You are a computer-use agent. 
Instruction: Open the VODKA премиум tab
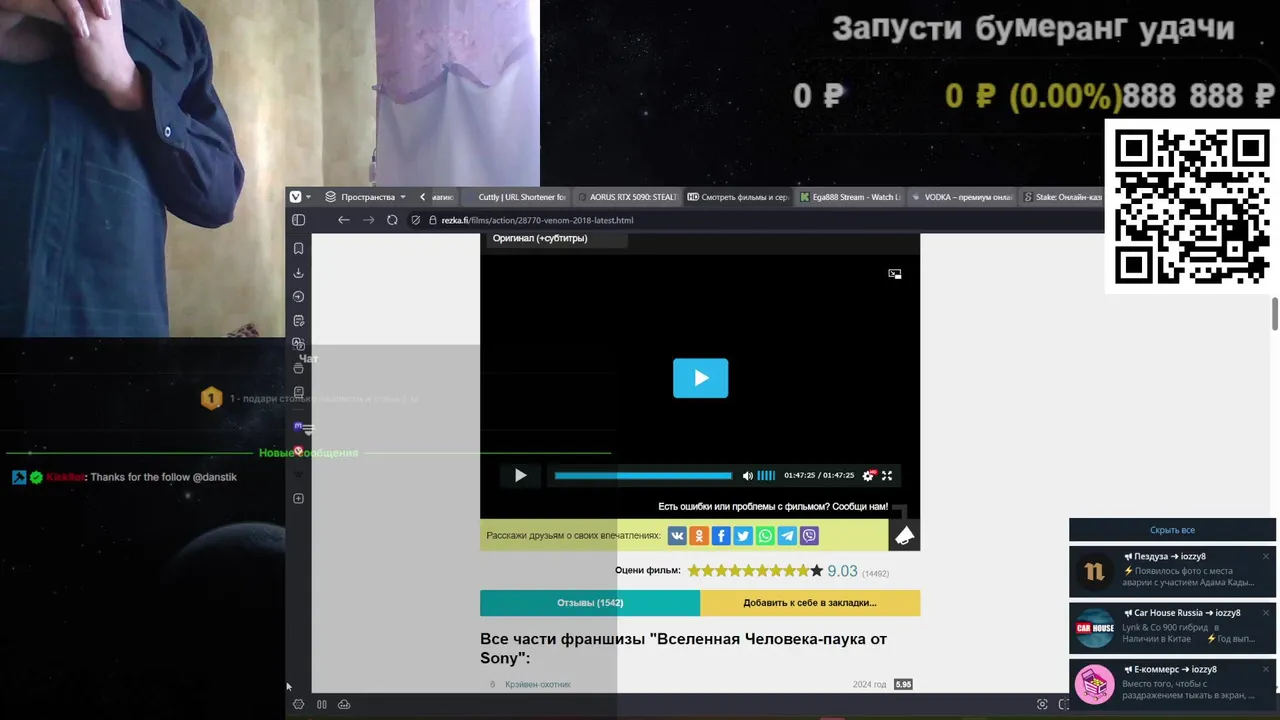click(962, 197)
